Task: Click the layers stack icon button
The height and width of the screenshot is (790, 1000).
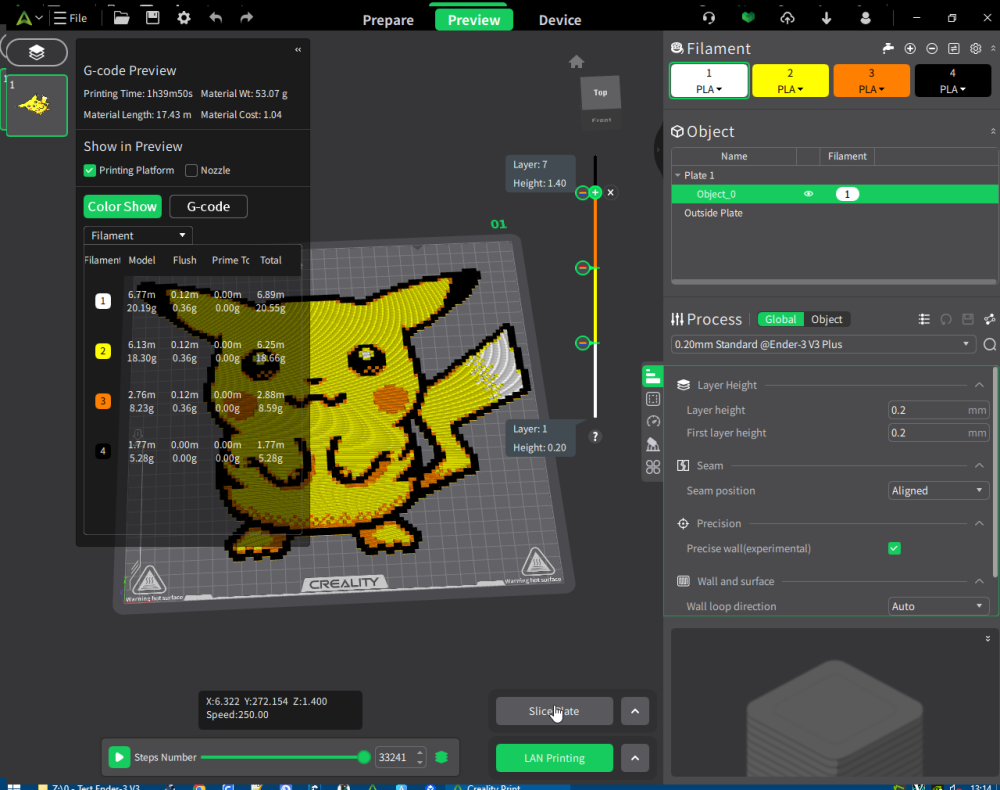Action: coord(36,52)
